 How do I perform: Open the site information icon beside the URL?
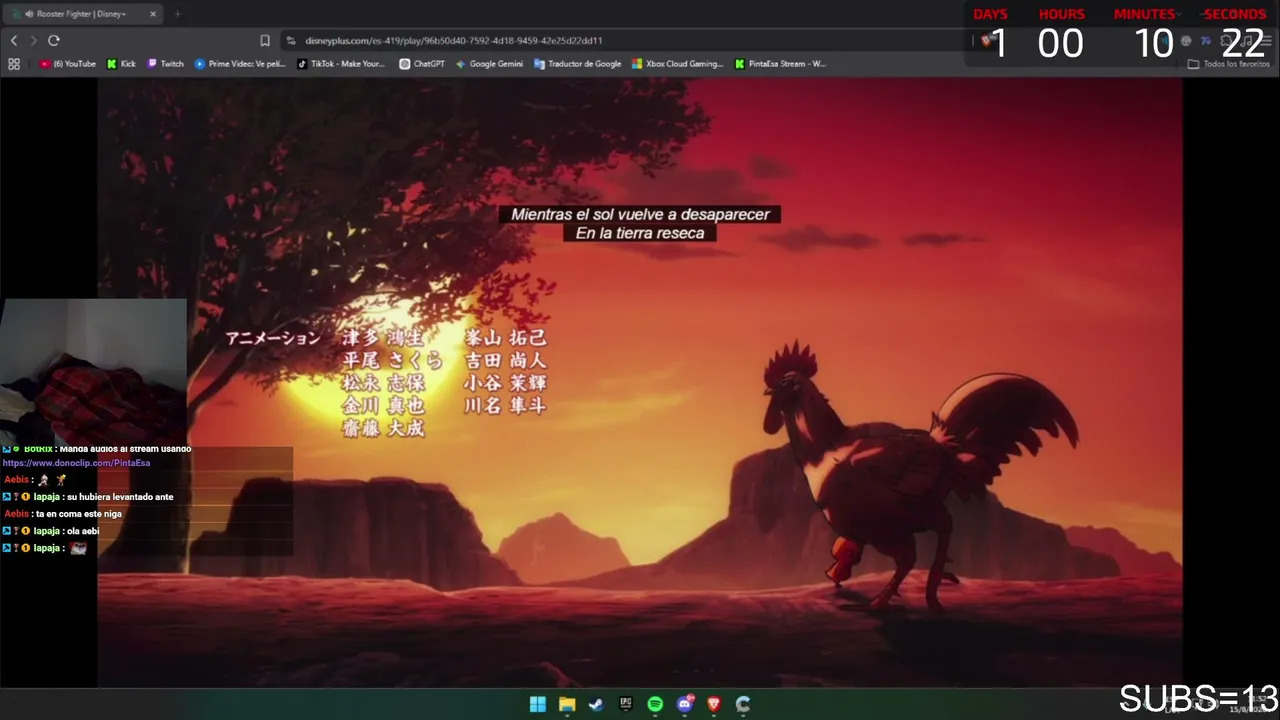point(291,41)
